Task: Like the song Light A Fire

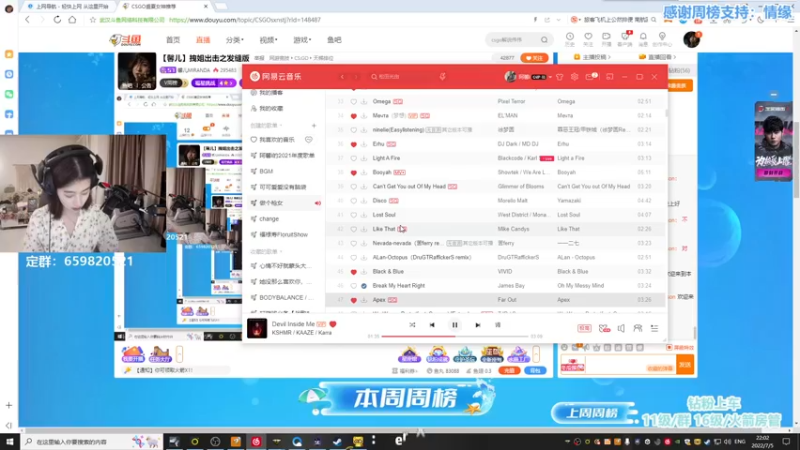Action: pyautogui.click(x=354, y=159)
